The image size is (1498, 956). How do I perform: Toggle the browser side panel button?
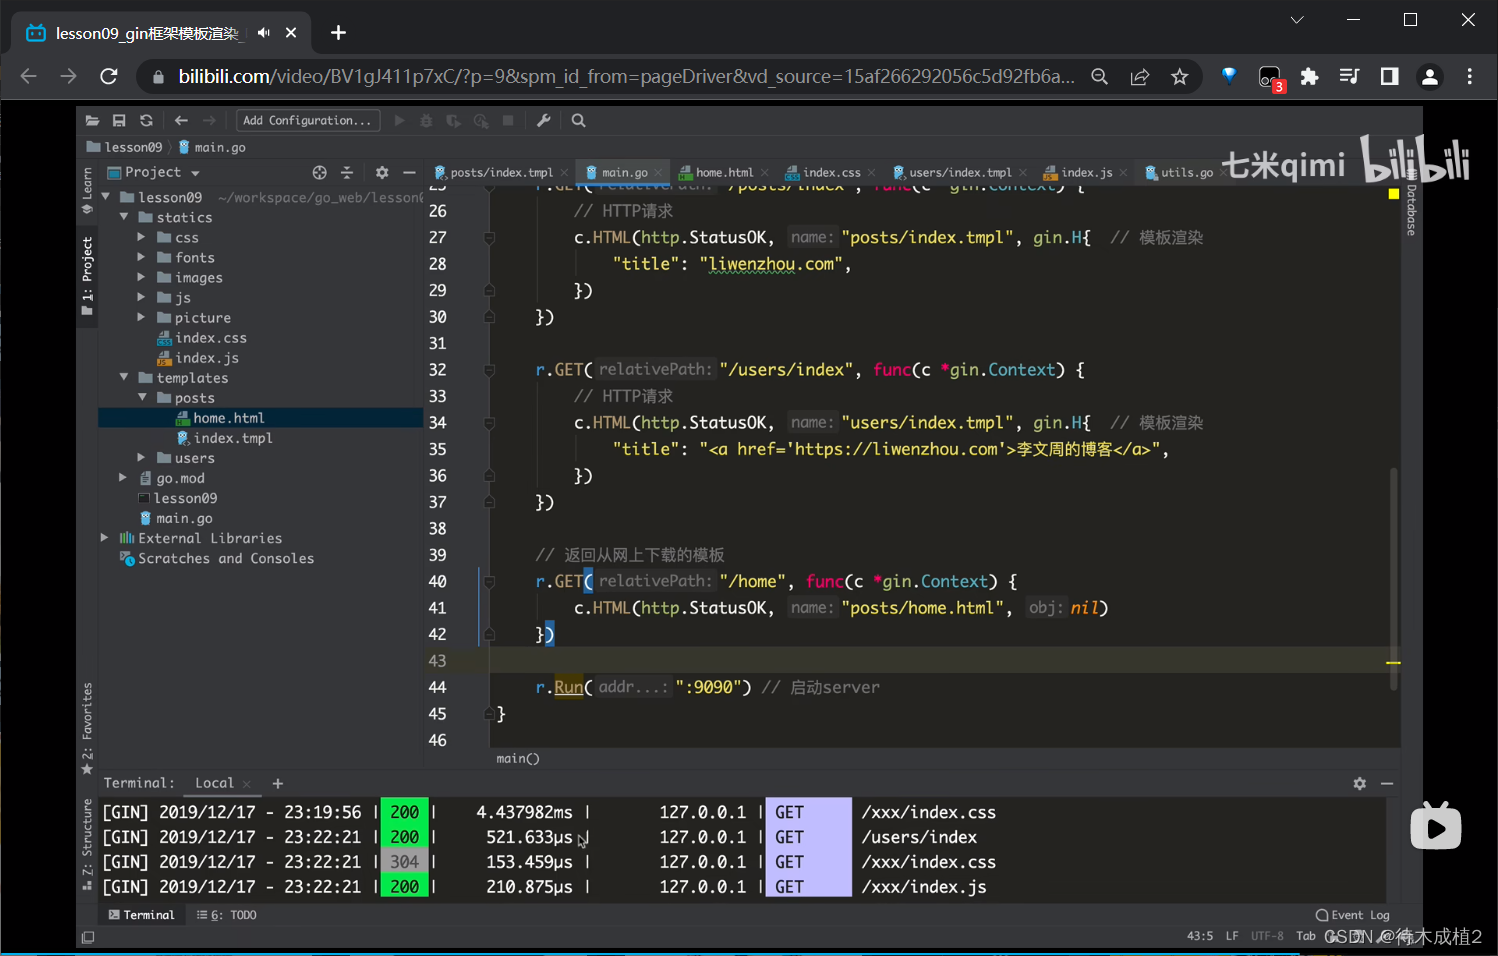point(1389,77)
